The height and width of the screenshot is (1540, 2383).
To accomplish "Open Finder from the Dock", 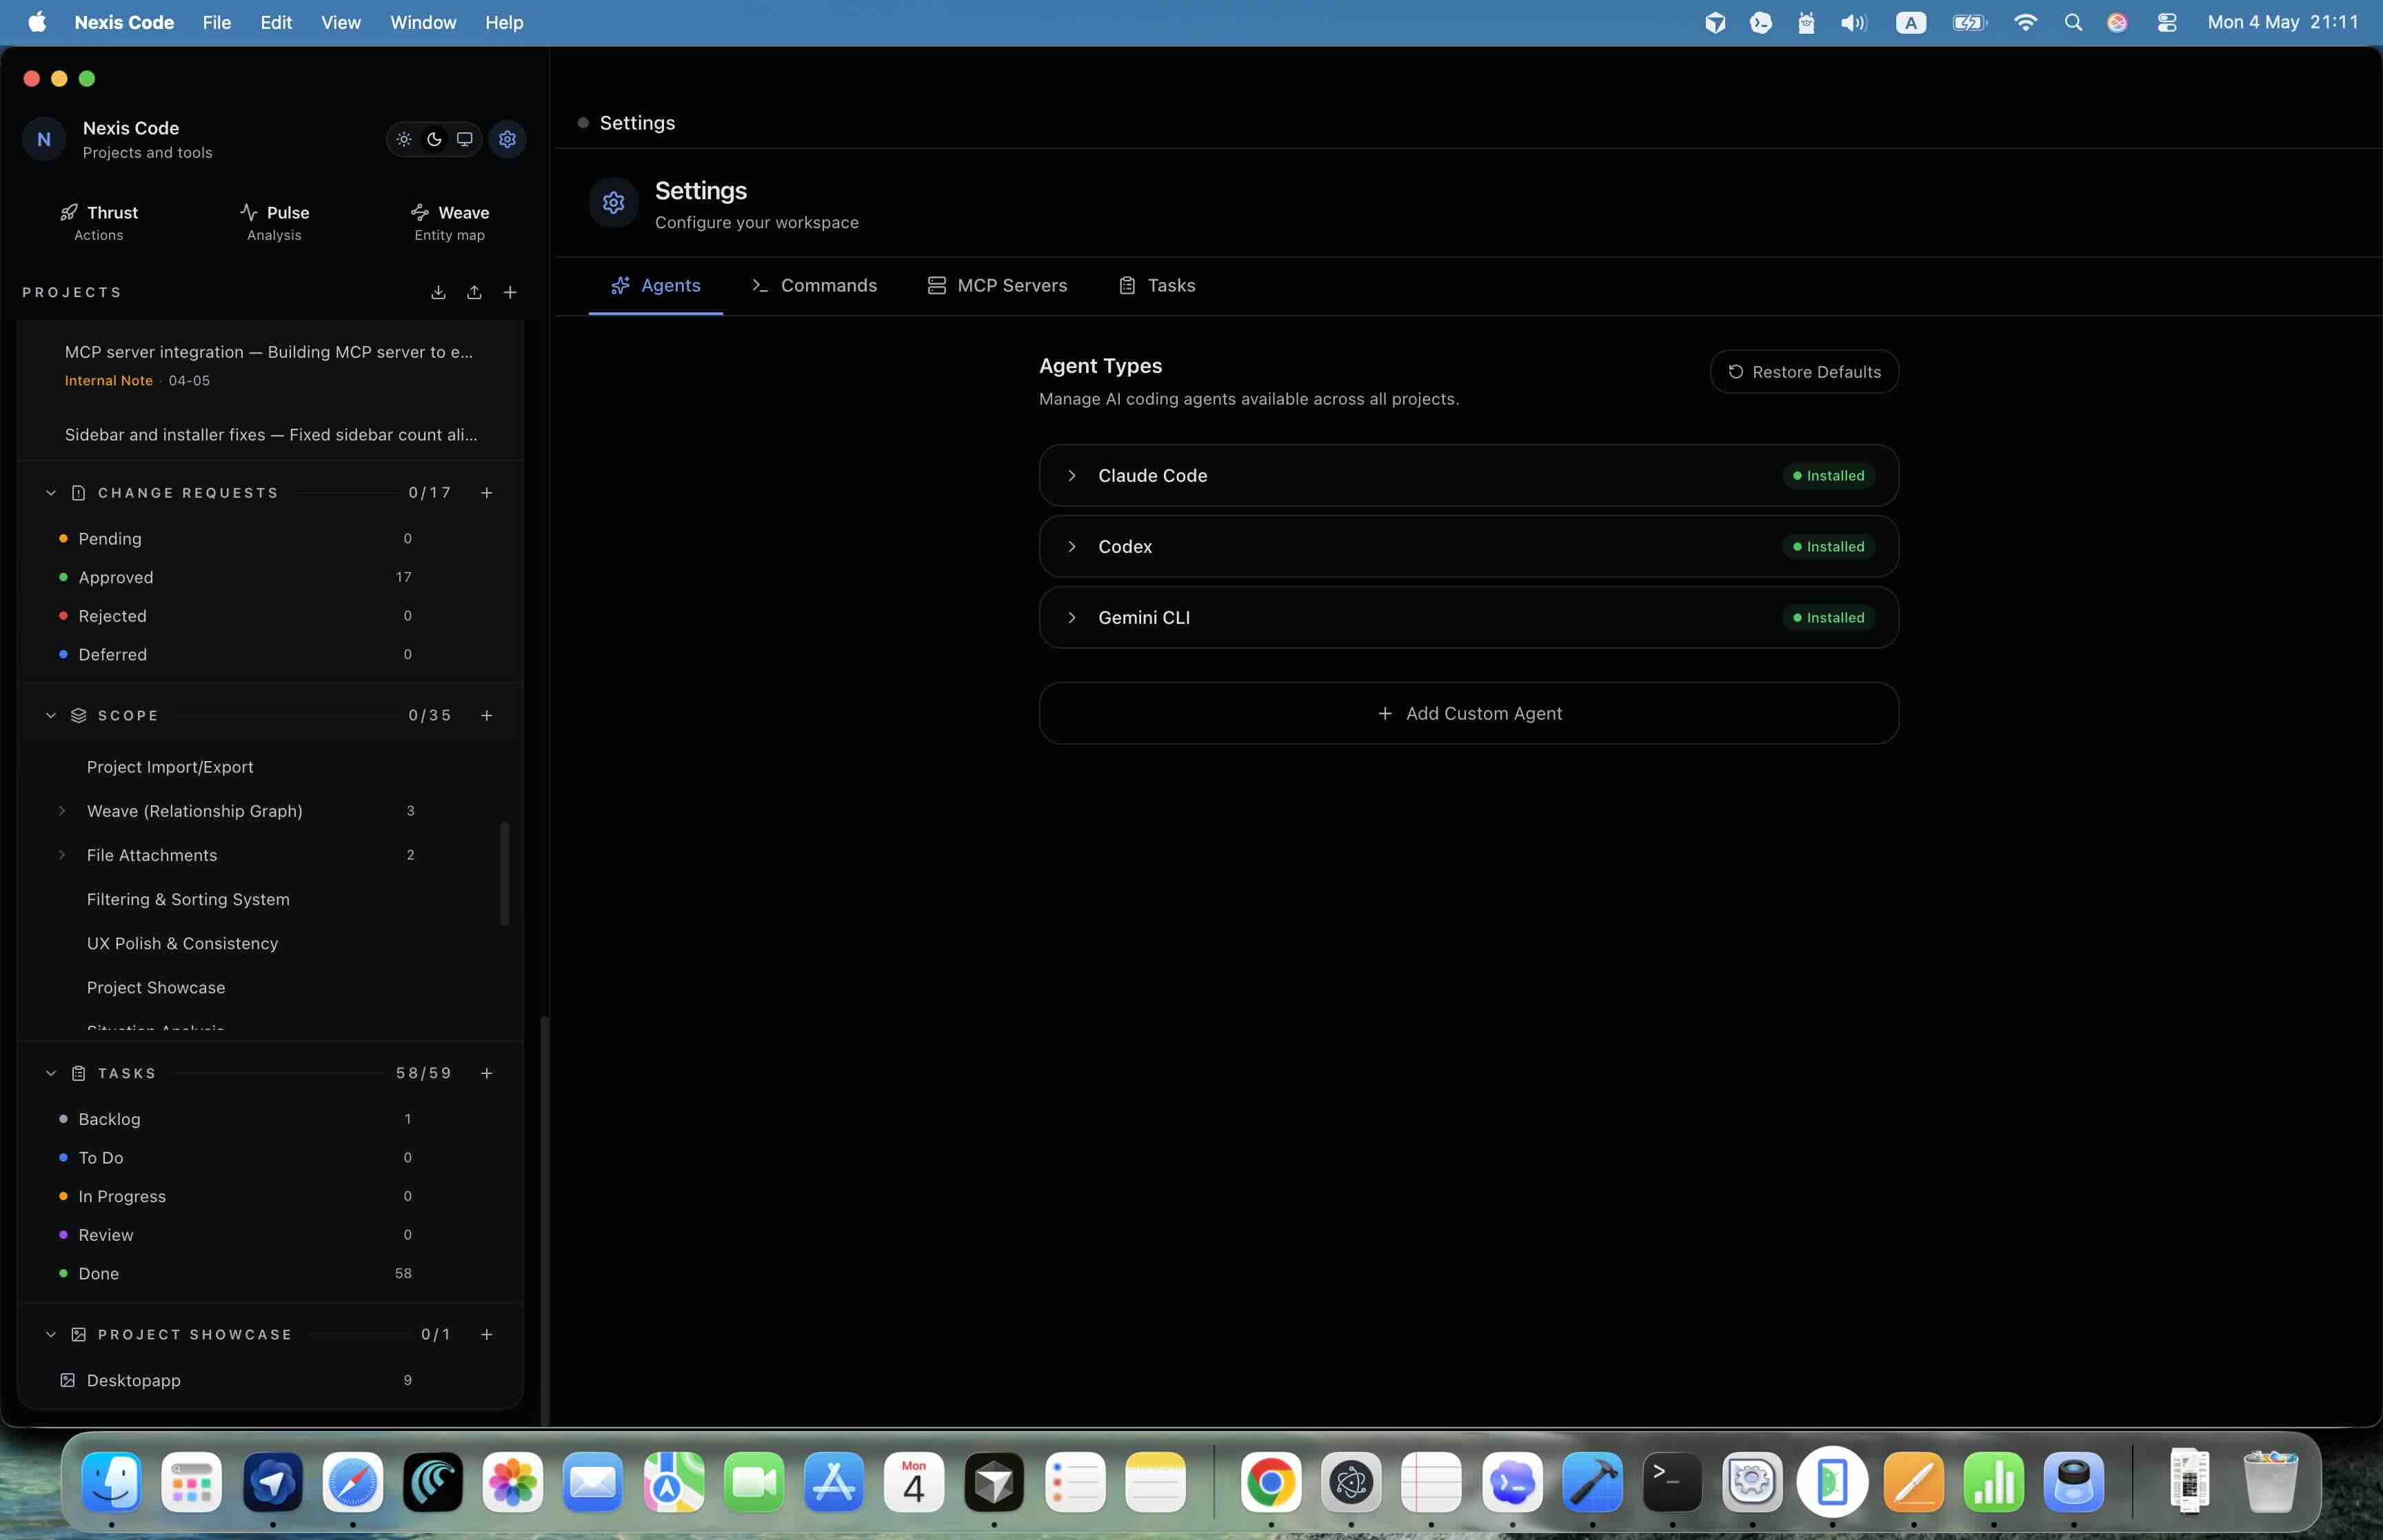I will tap(111, 1481).
